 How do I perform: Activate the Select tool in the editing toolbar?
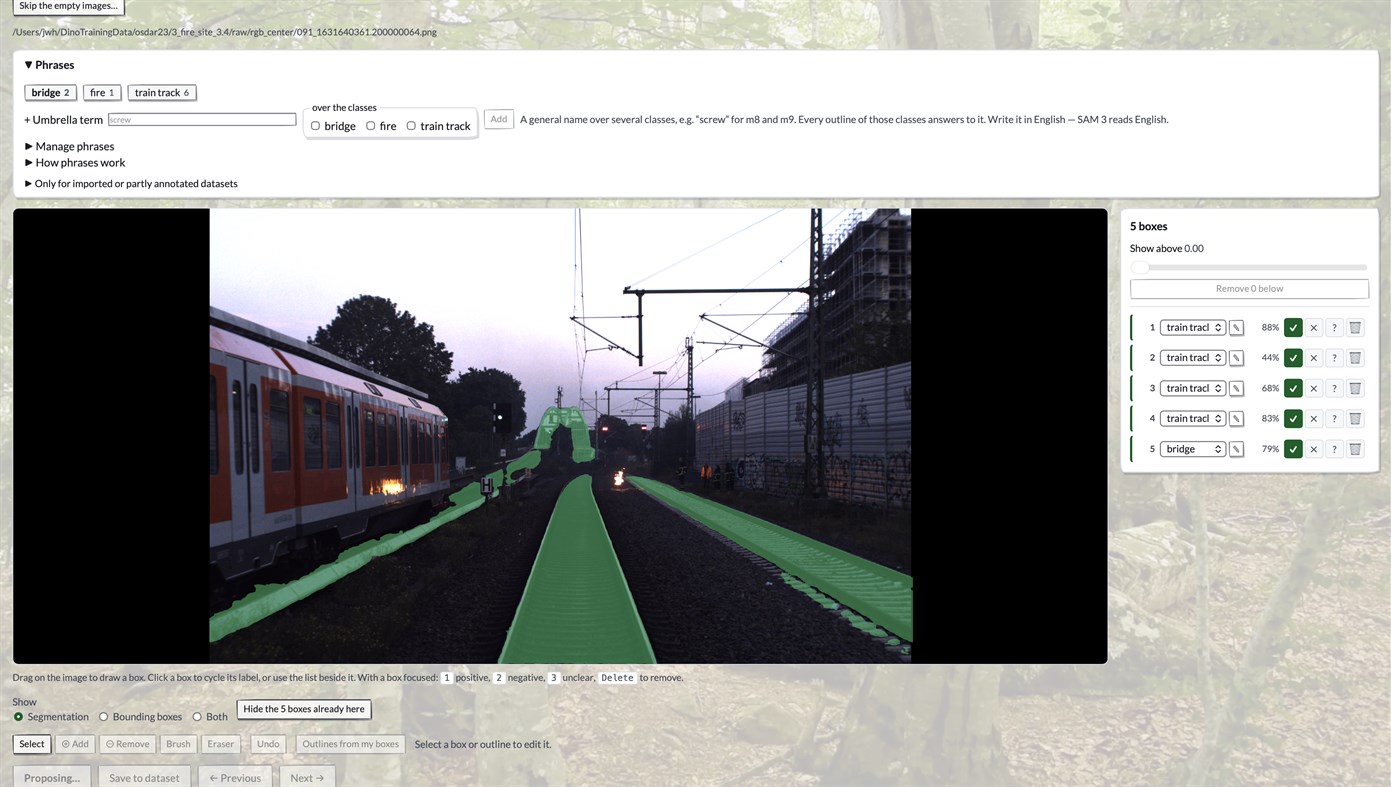coord(32,744)
